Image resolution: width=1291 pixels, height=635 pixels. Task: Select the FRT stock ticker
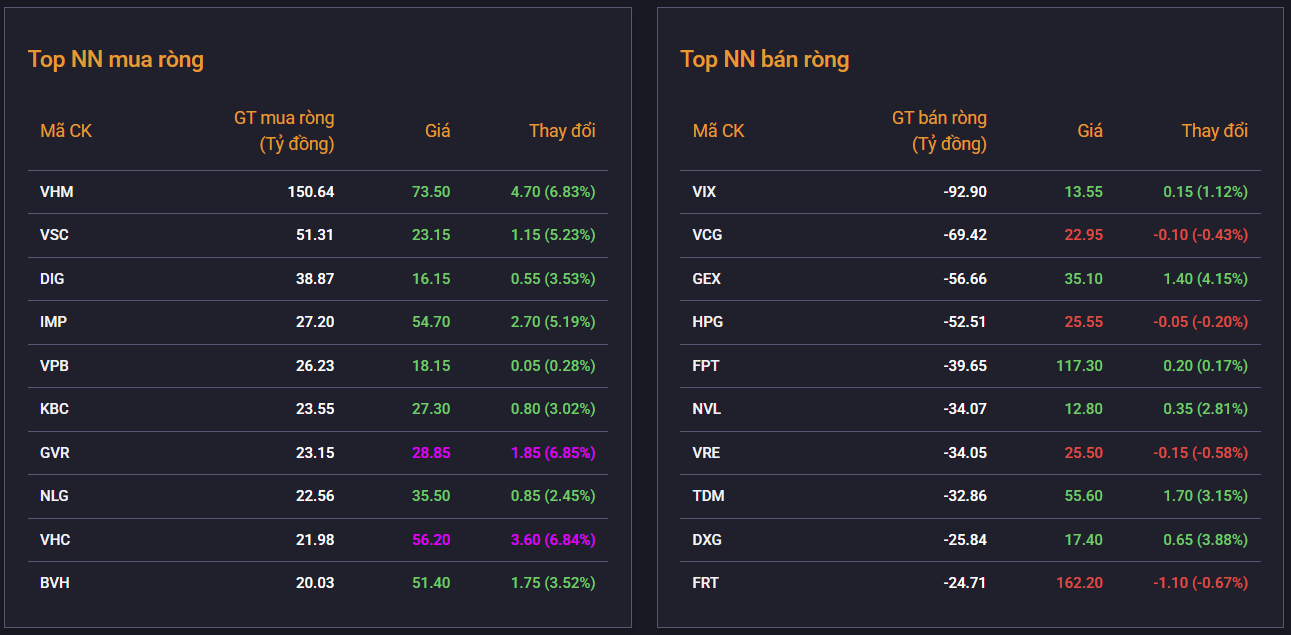coord(705,583)
